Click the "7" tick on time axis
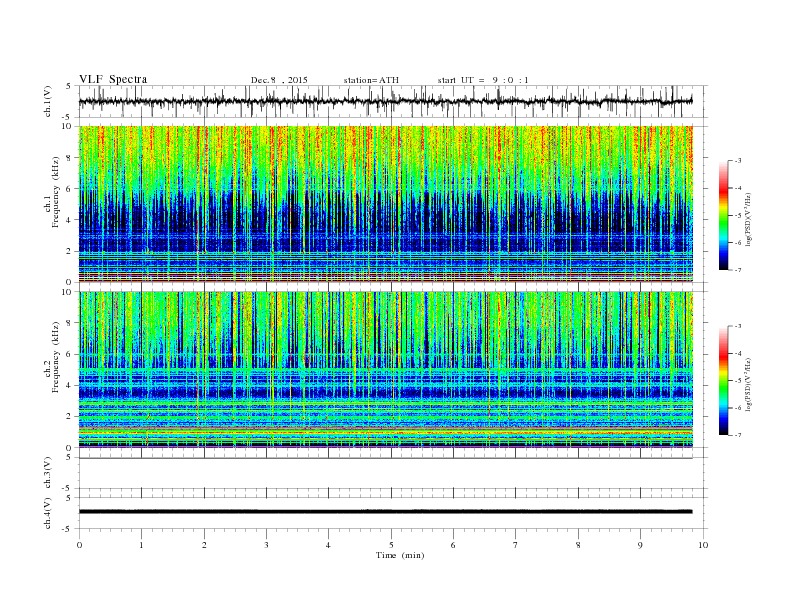Screen dimensions: 792x612 tap(516, 545)
